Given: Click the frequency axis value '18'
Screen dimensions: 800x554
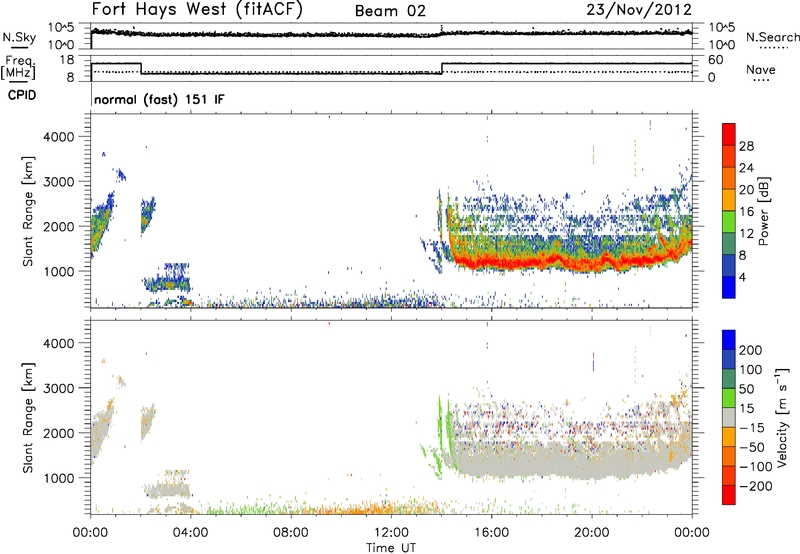Looking at the screenshot, I should point(66,60).
